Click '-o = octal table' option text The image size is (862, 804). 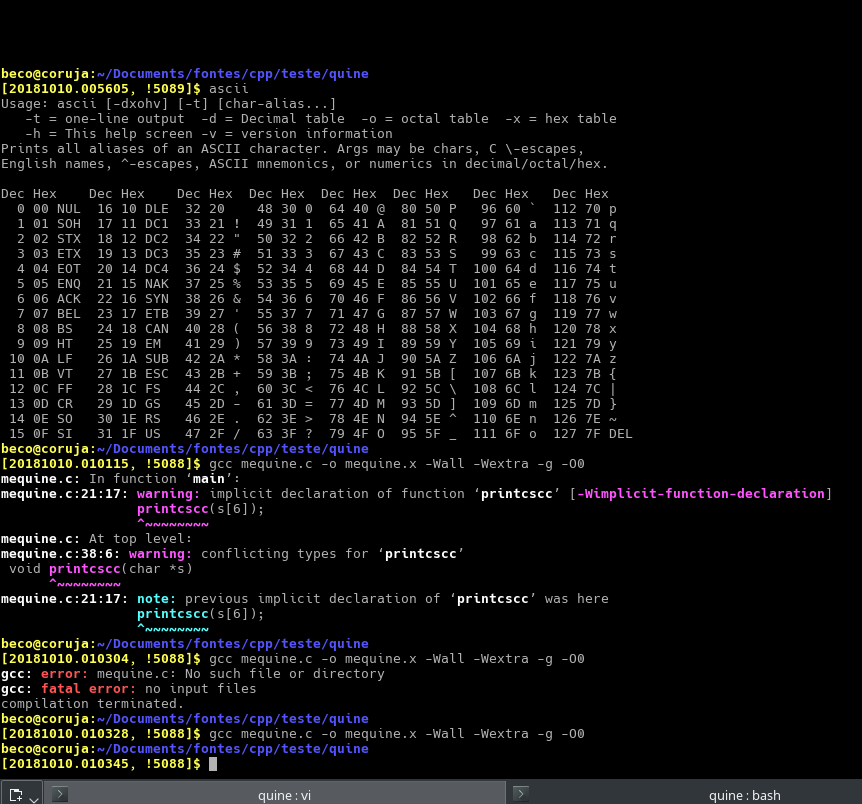[424, 118]
